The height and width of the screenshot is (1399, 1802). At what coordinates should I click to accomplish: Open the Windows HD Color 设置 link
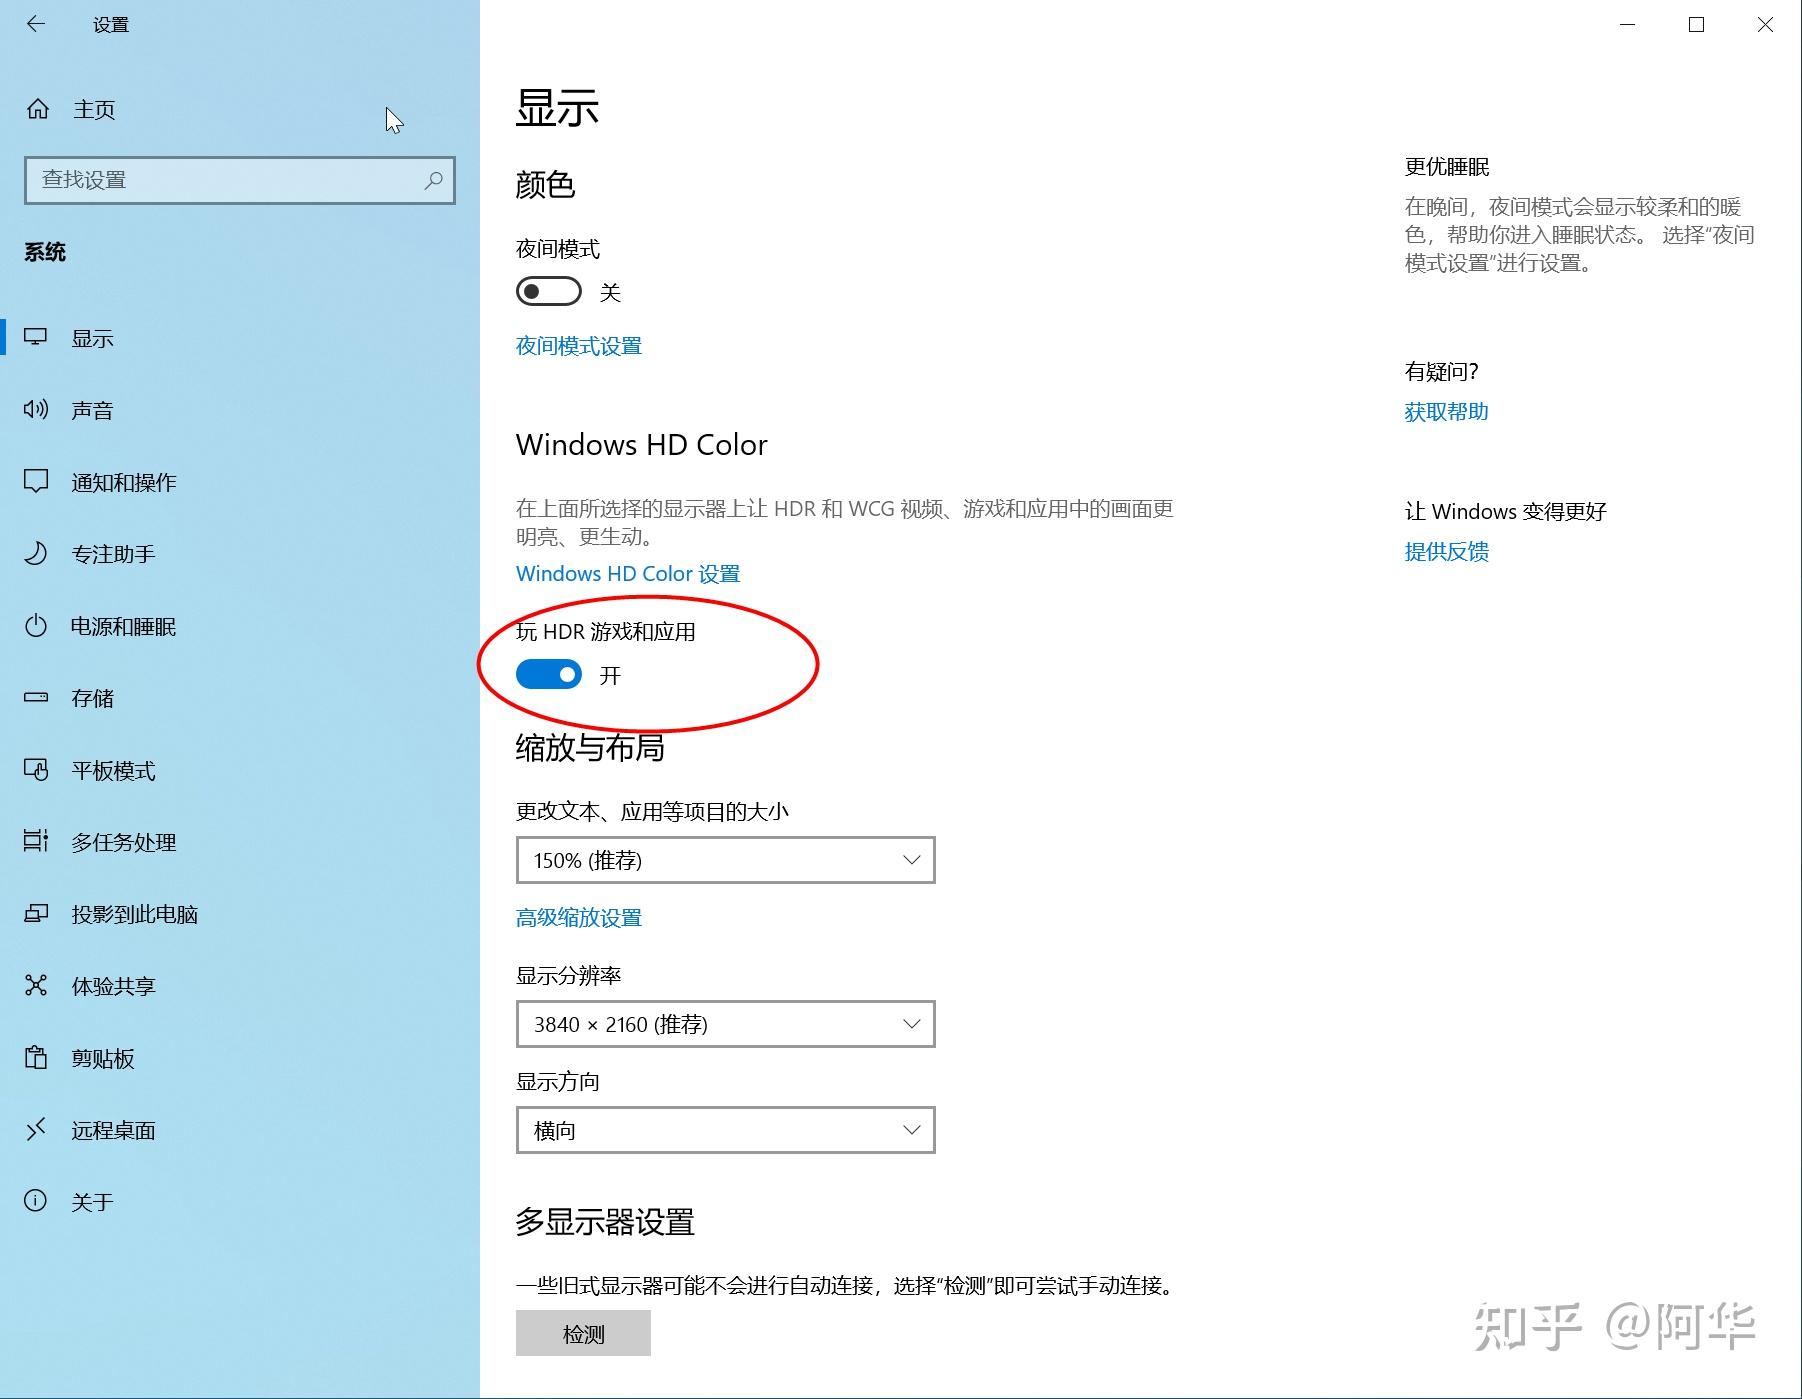click(x=628, y=574)
